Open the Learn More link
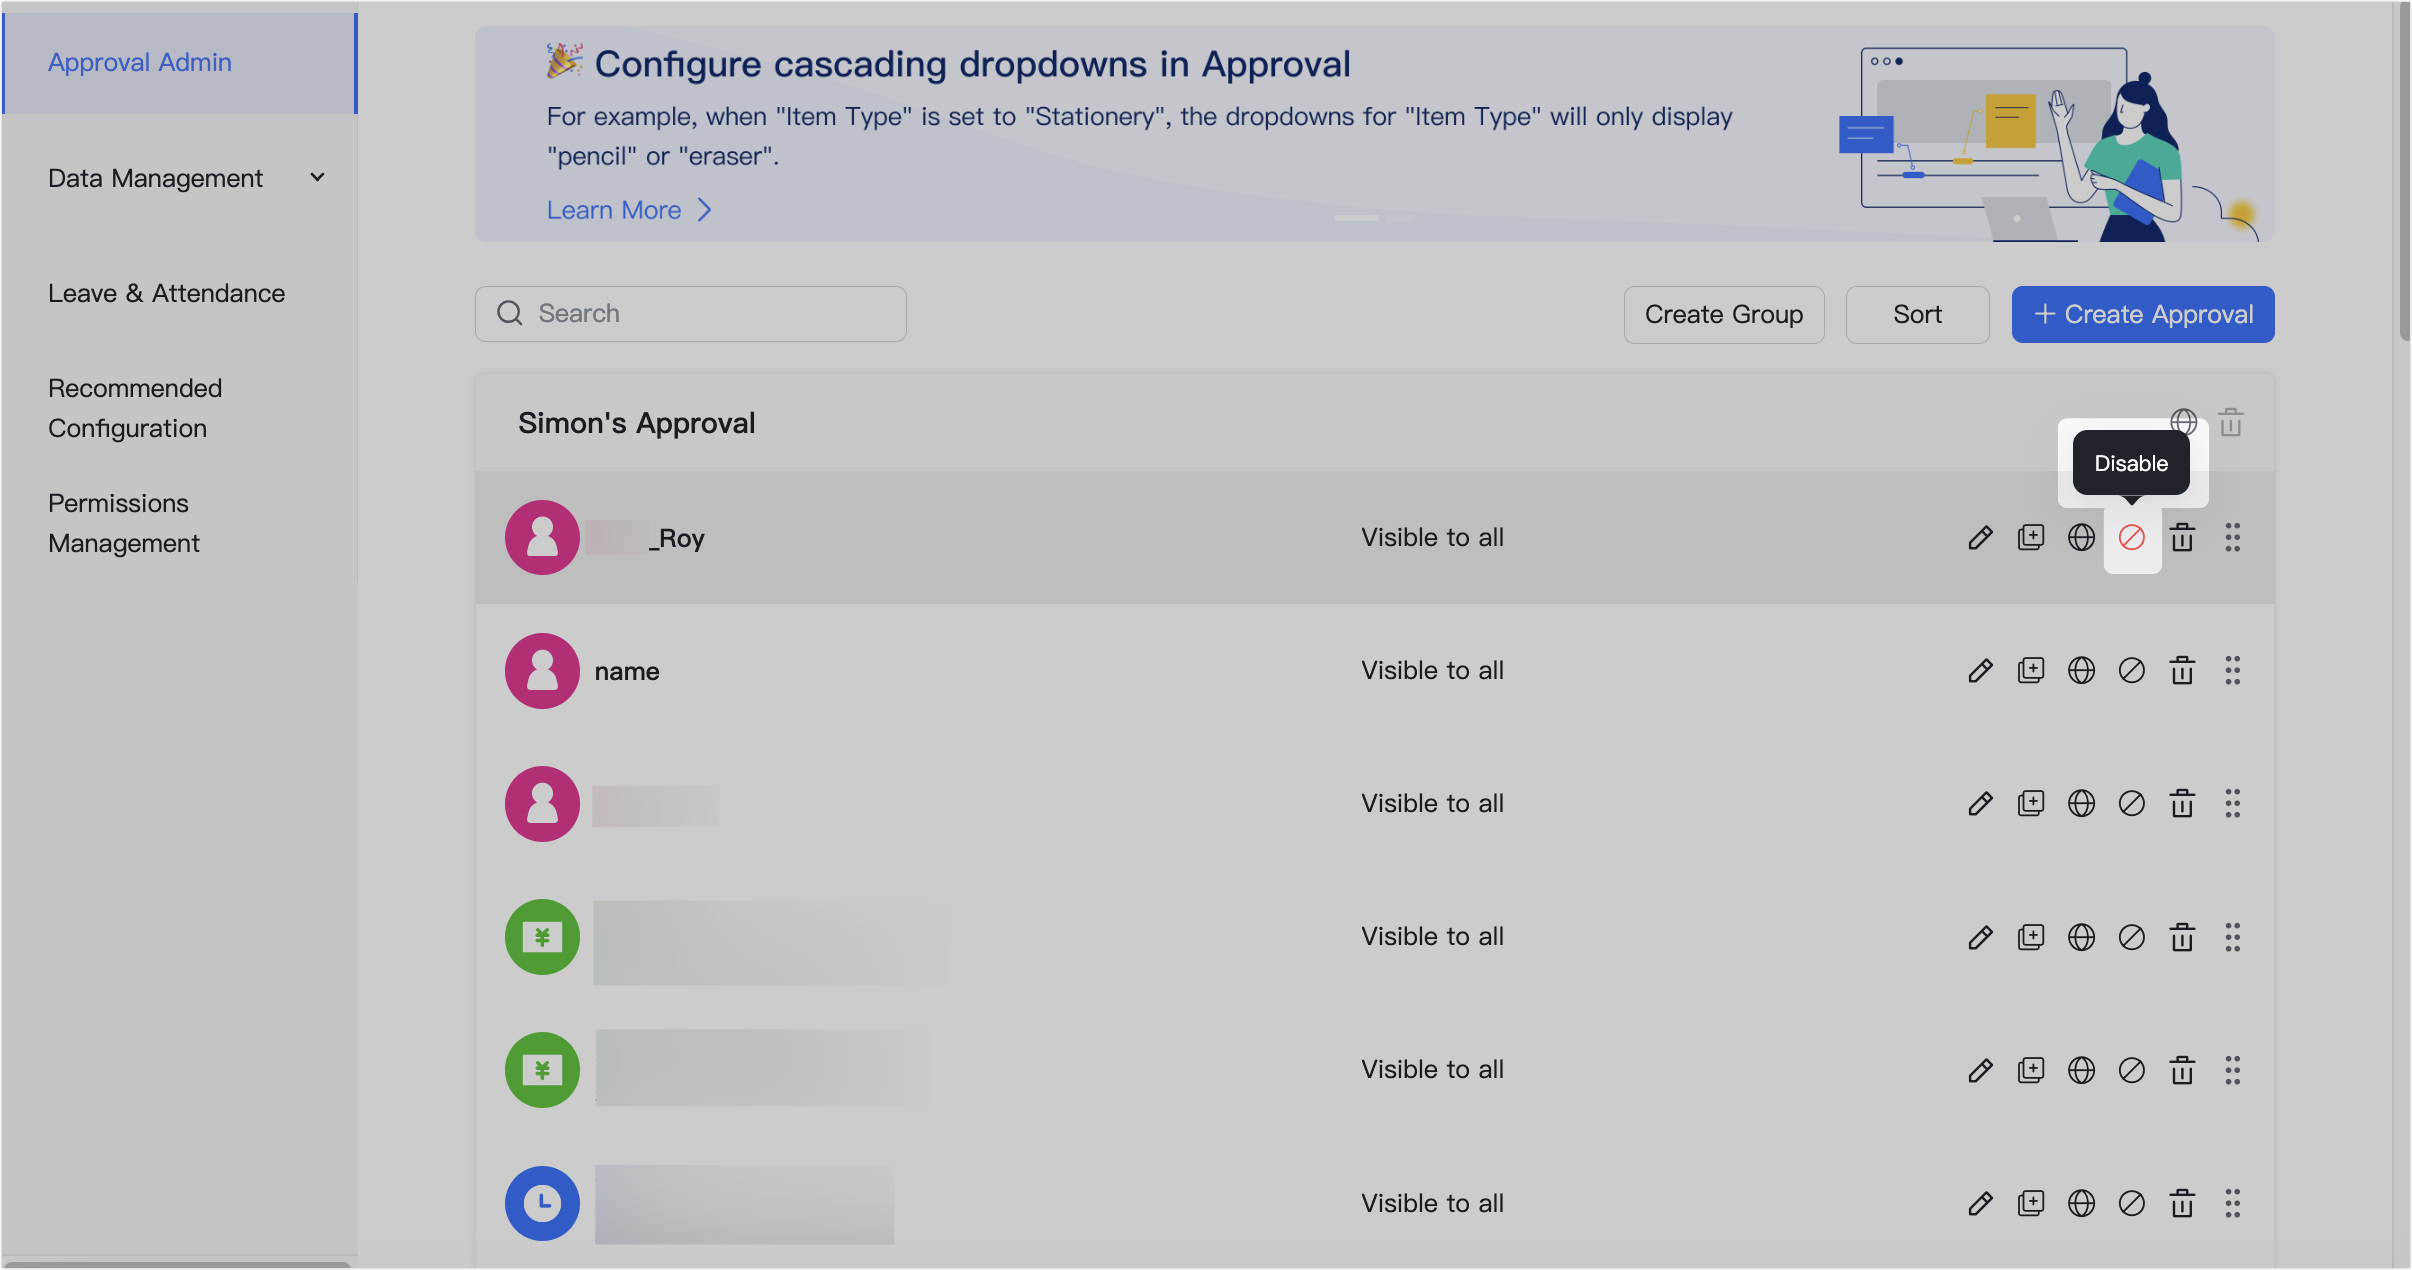The image size is (2412, 1270). tap(614, 209)
